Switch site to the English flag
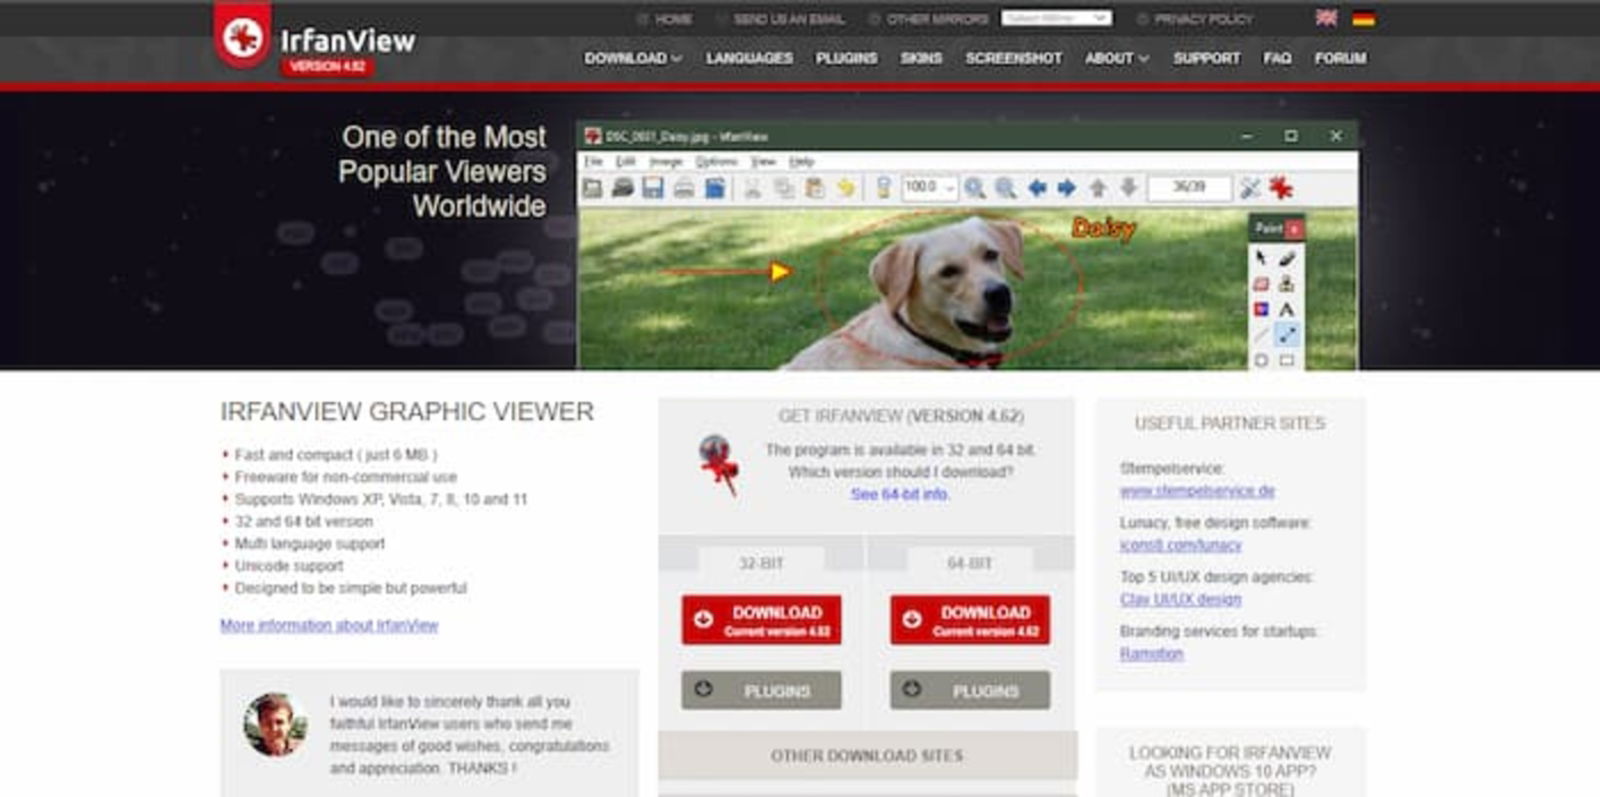Image resolution: width=1600 pixels, height=797 pixels. (1326, 18)
